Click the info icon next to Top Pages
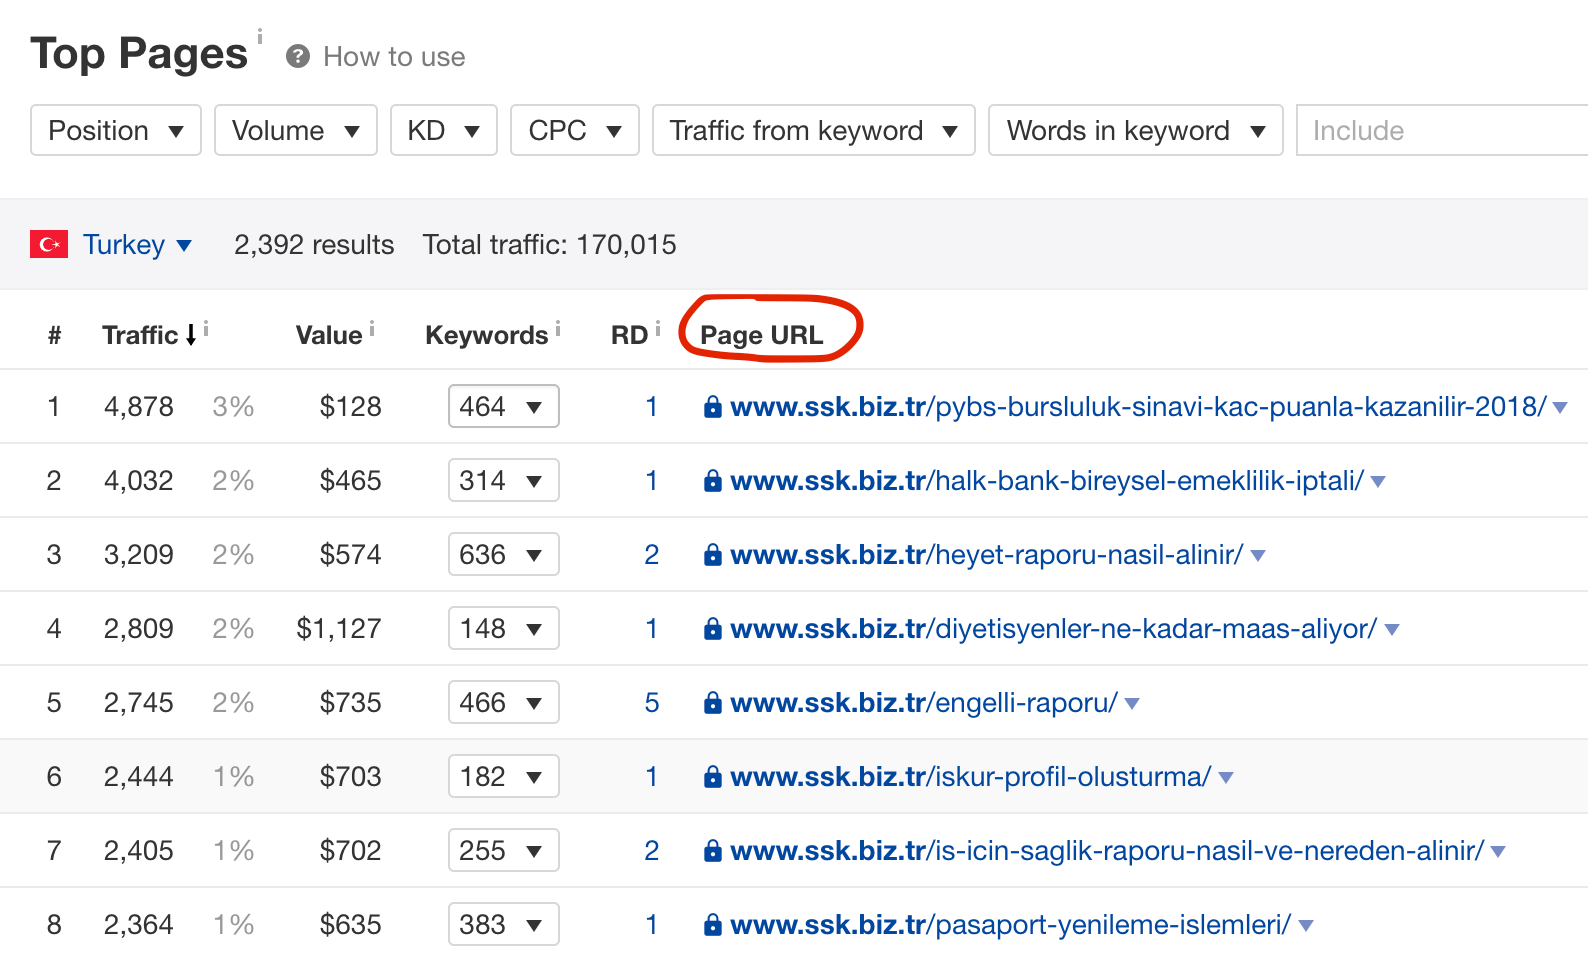The image size is (1588, 960). (260, 37)
